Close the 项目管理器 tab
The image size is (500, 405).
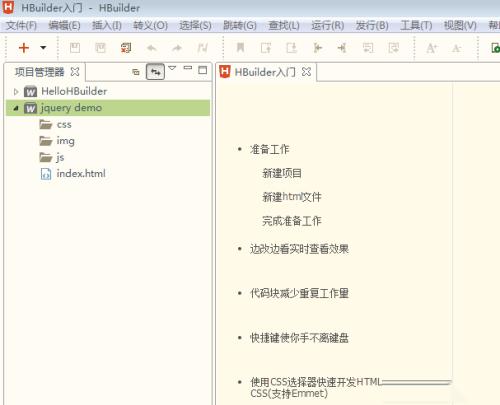(75, 72)
